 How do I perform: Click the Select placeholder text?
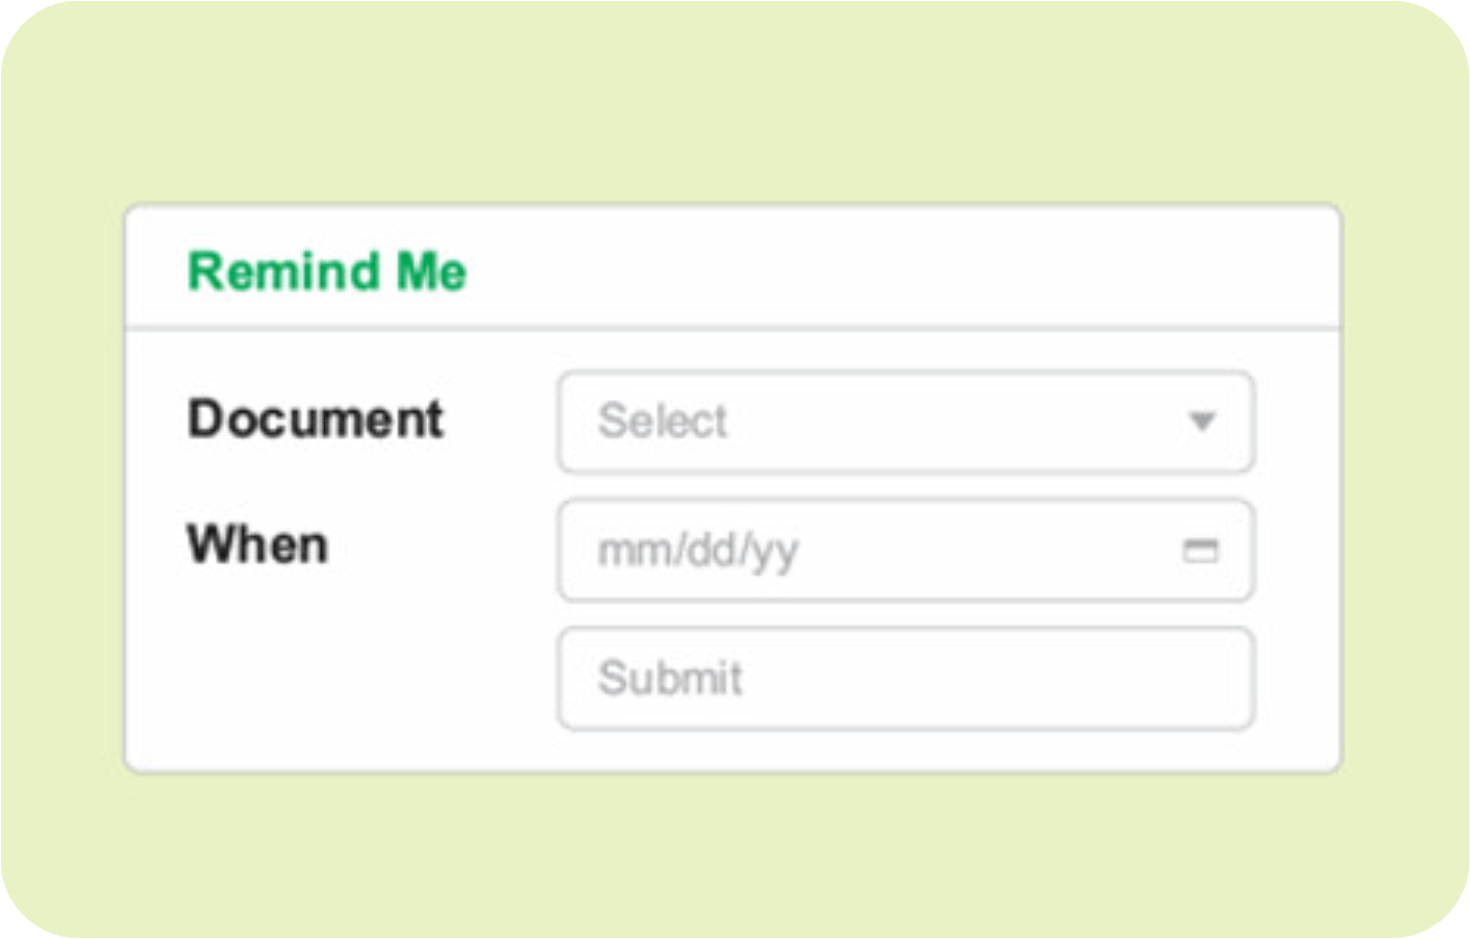coord(662,421)
